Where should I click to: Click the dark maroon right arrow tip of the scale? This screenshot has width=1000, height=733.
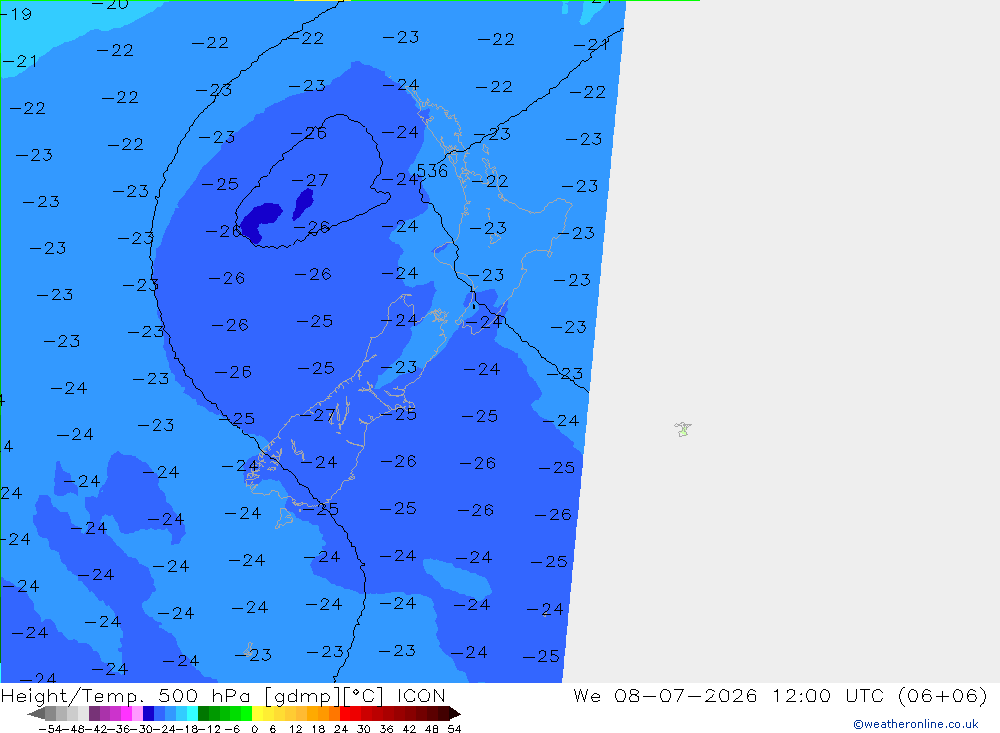coord(454,713)
